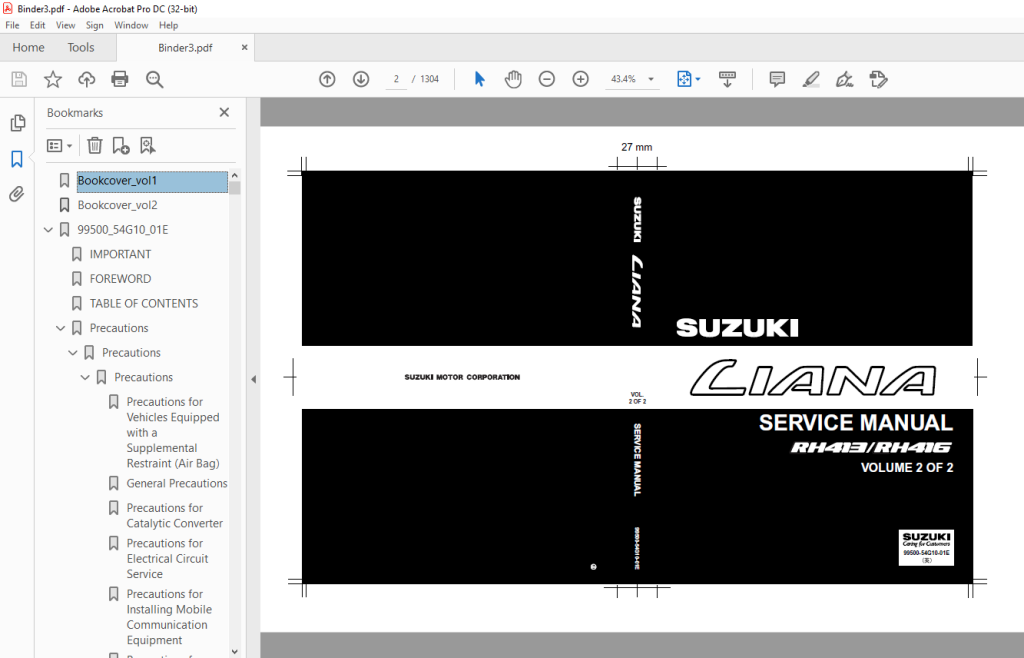Find the current bookmark
This screenshot has width=1024, height=658.
coord(148,146)
